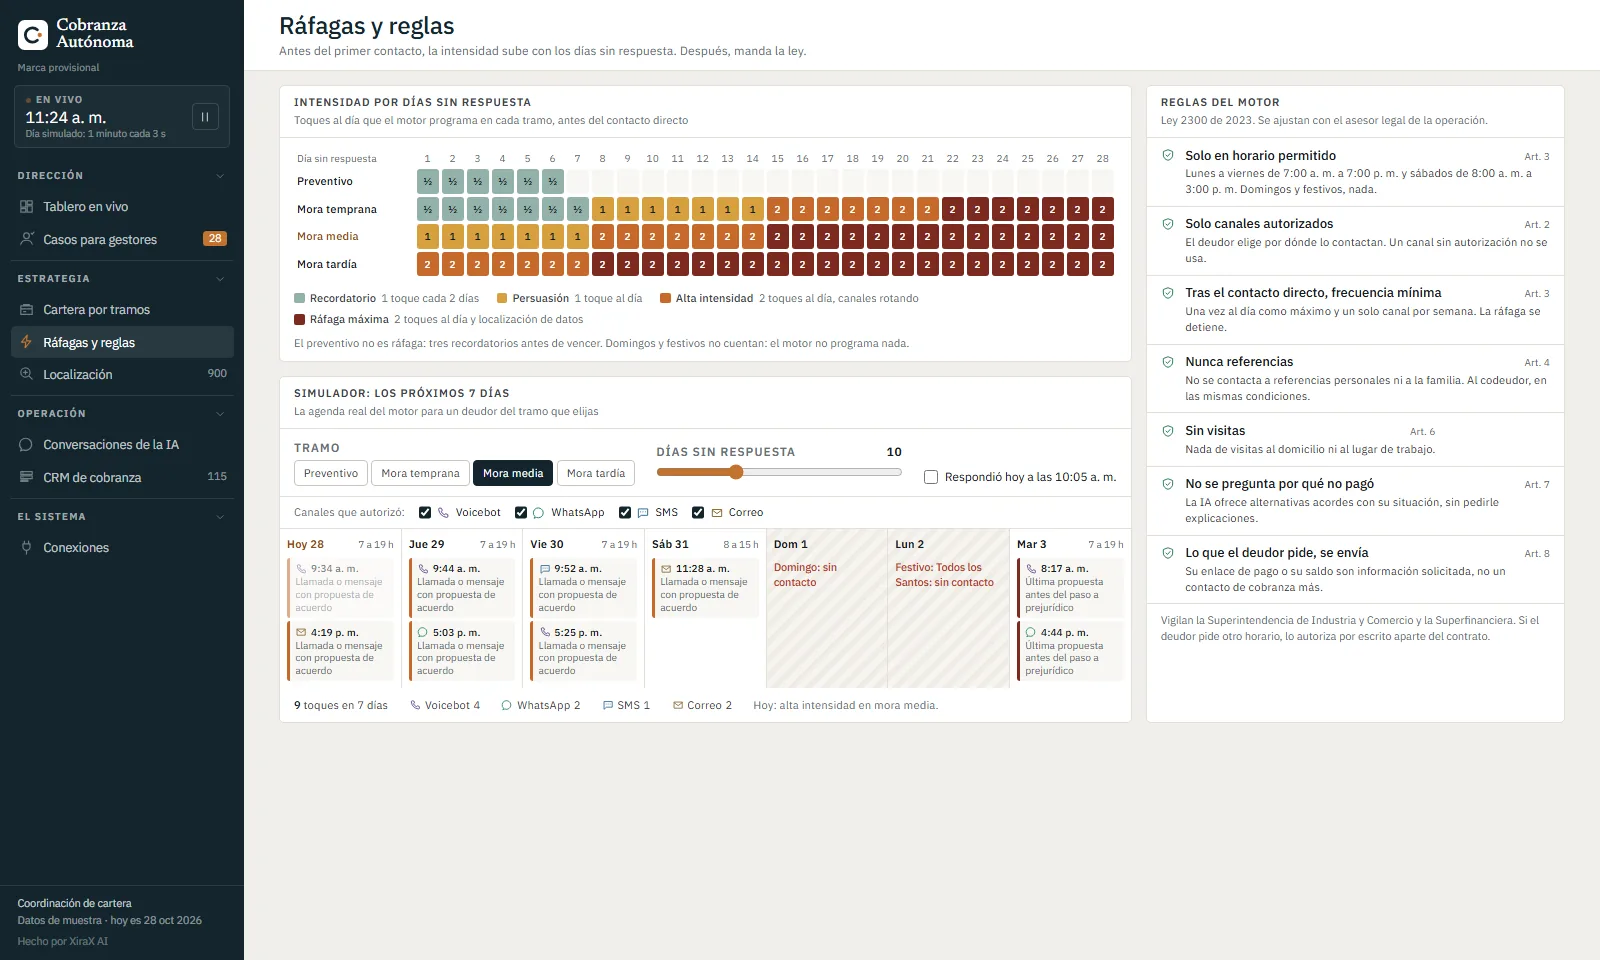Click the Localización search icon
Viewport: 1600px width, 960px height.
click(27, 374)
